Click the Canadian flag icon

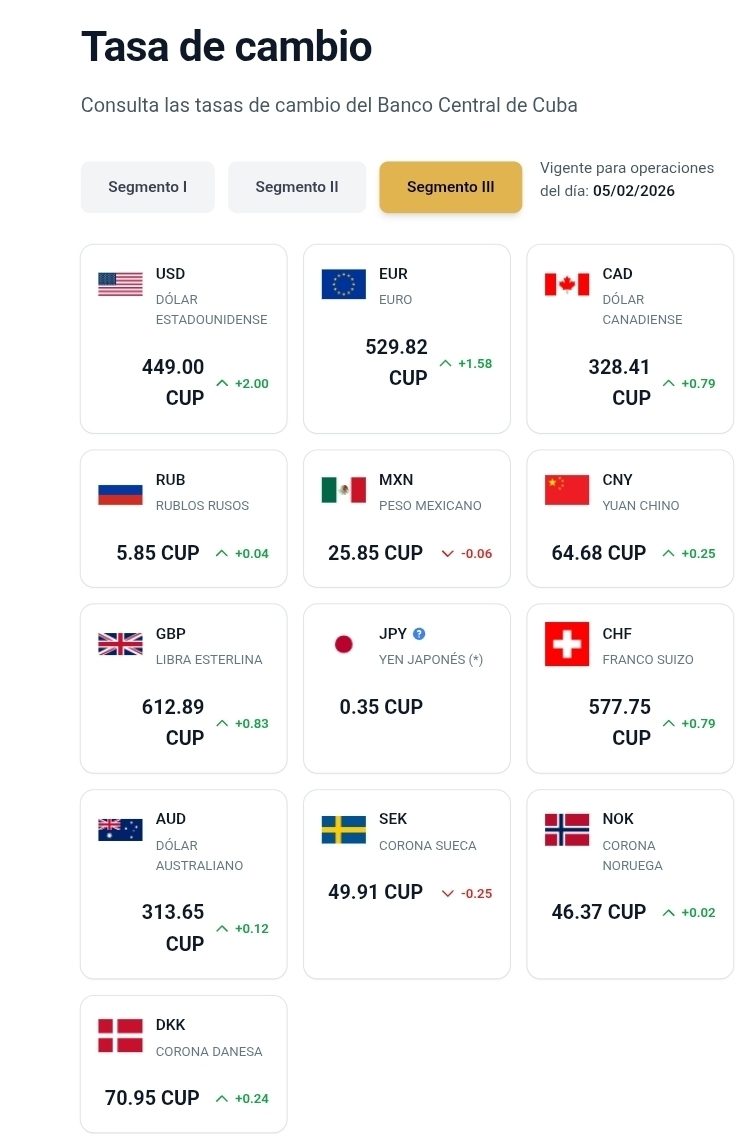click(x=567, y=284)
